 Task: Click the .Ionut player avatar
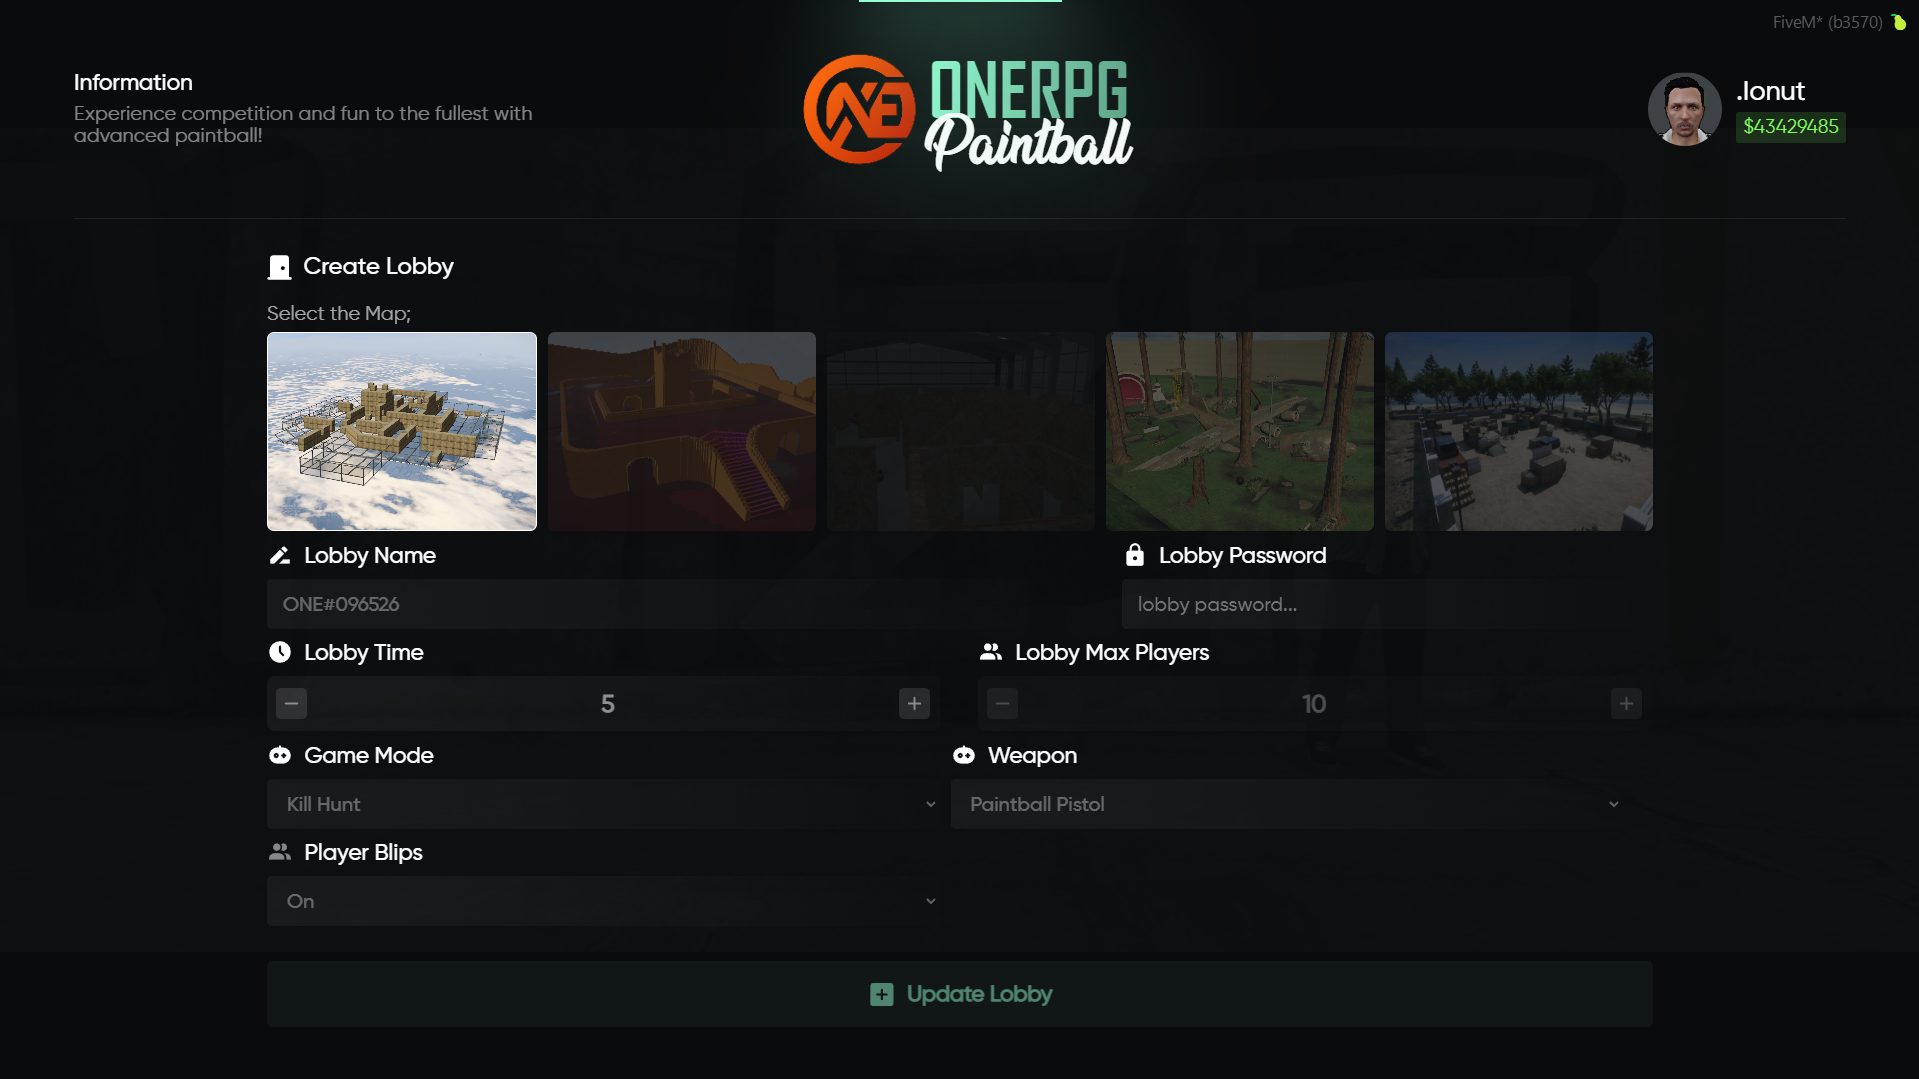[1684, 109]
